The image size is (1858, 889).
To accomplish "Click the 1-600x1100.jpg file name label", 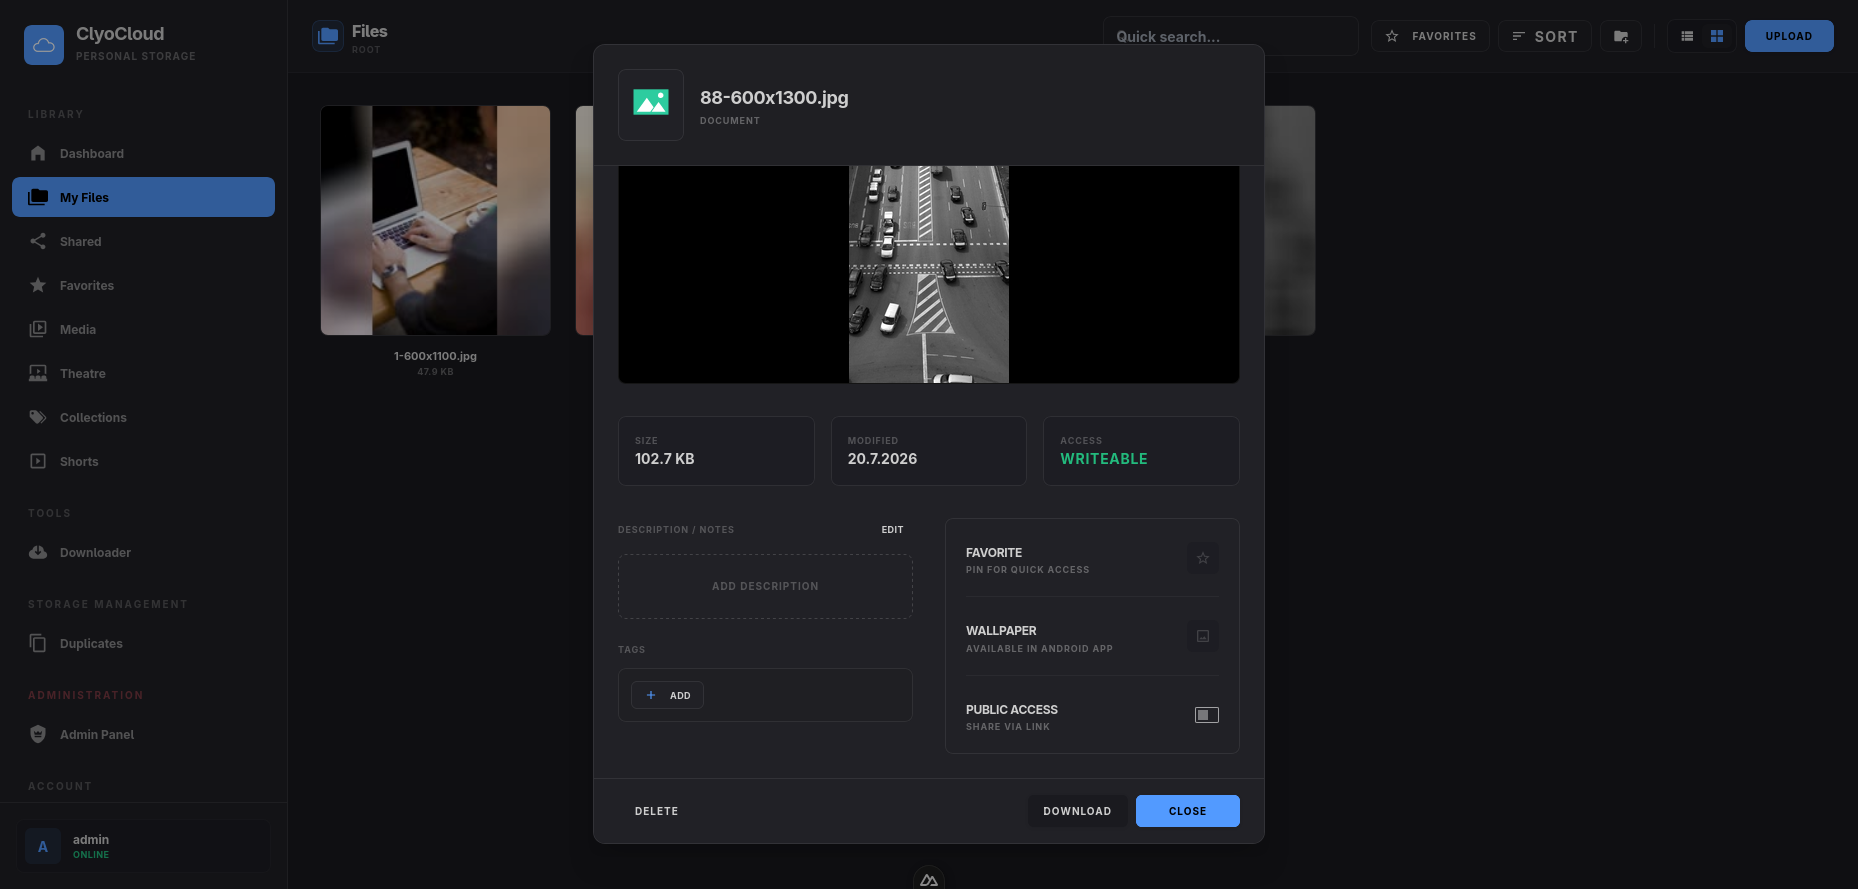I will pyautogui.click(x=435, y=356).
